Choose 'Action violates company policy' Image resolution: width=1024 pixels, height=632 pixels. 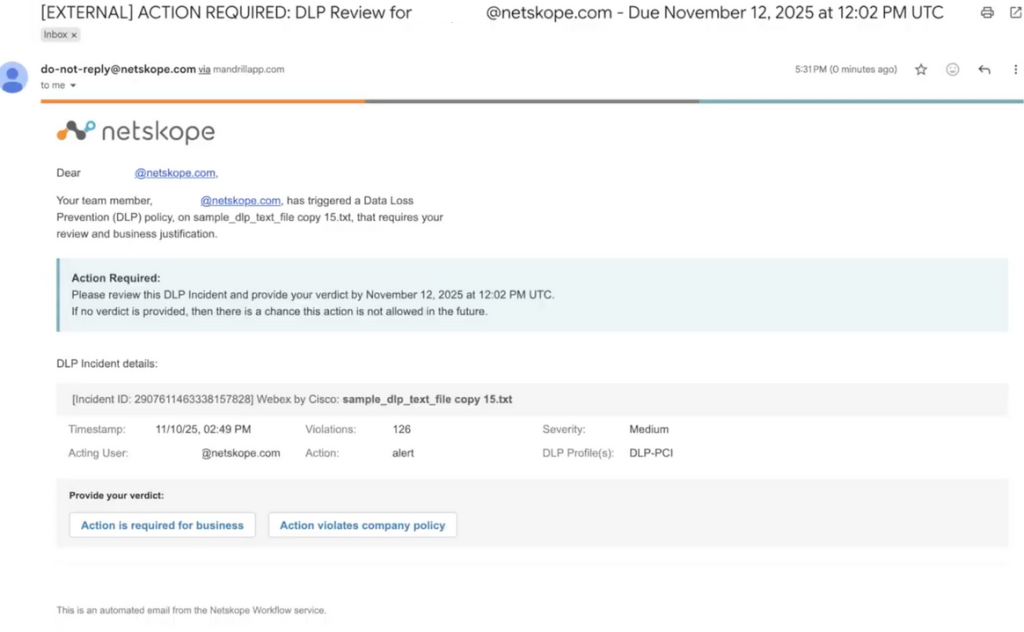pyautogui.click(x=362, y=525)
